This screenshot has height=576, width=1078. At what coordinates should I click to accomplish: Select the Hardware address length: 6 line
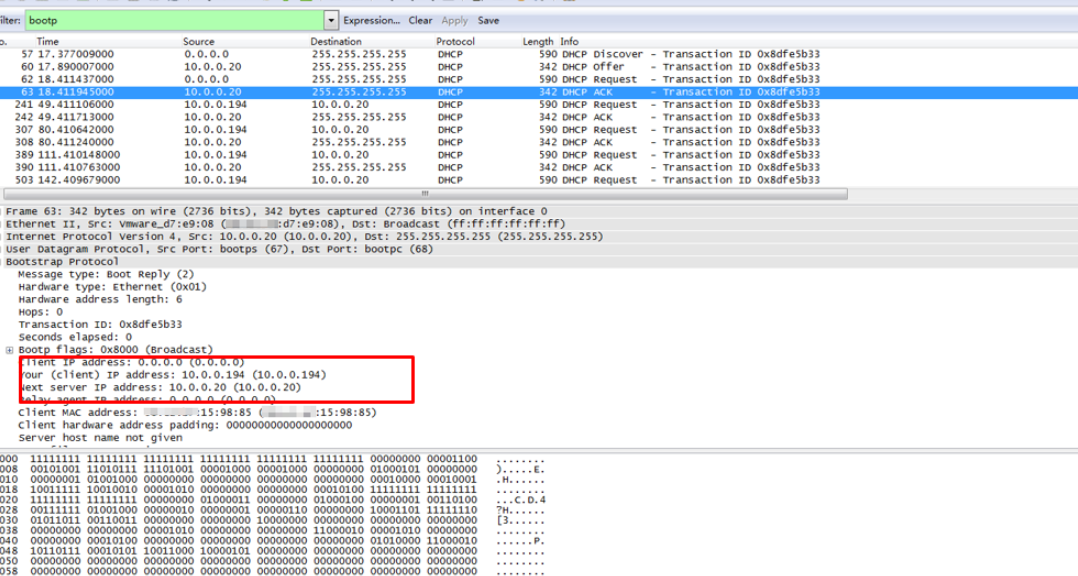pos(100,300)
